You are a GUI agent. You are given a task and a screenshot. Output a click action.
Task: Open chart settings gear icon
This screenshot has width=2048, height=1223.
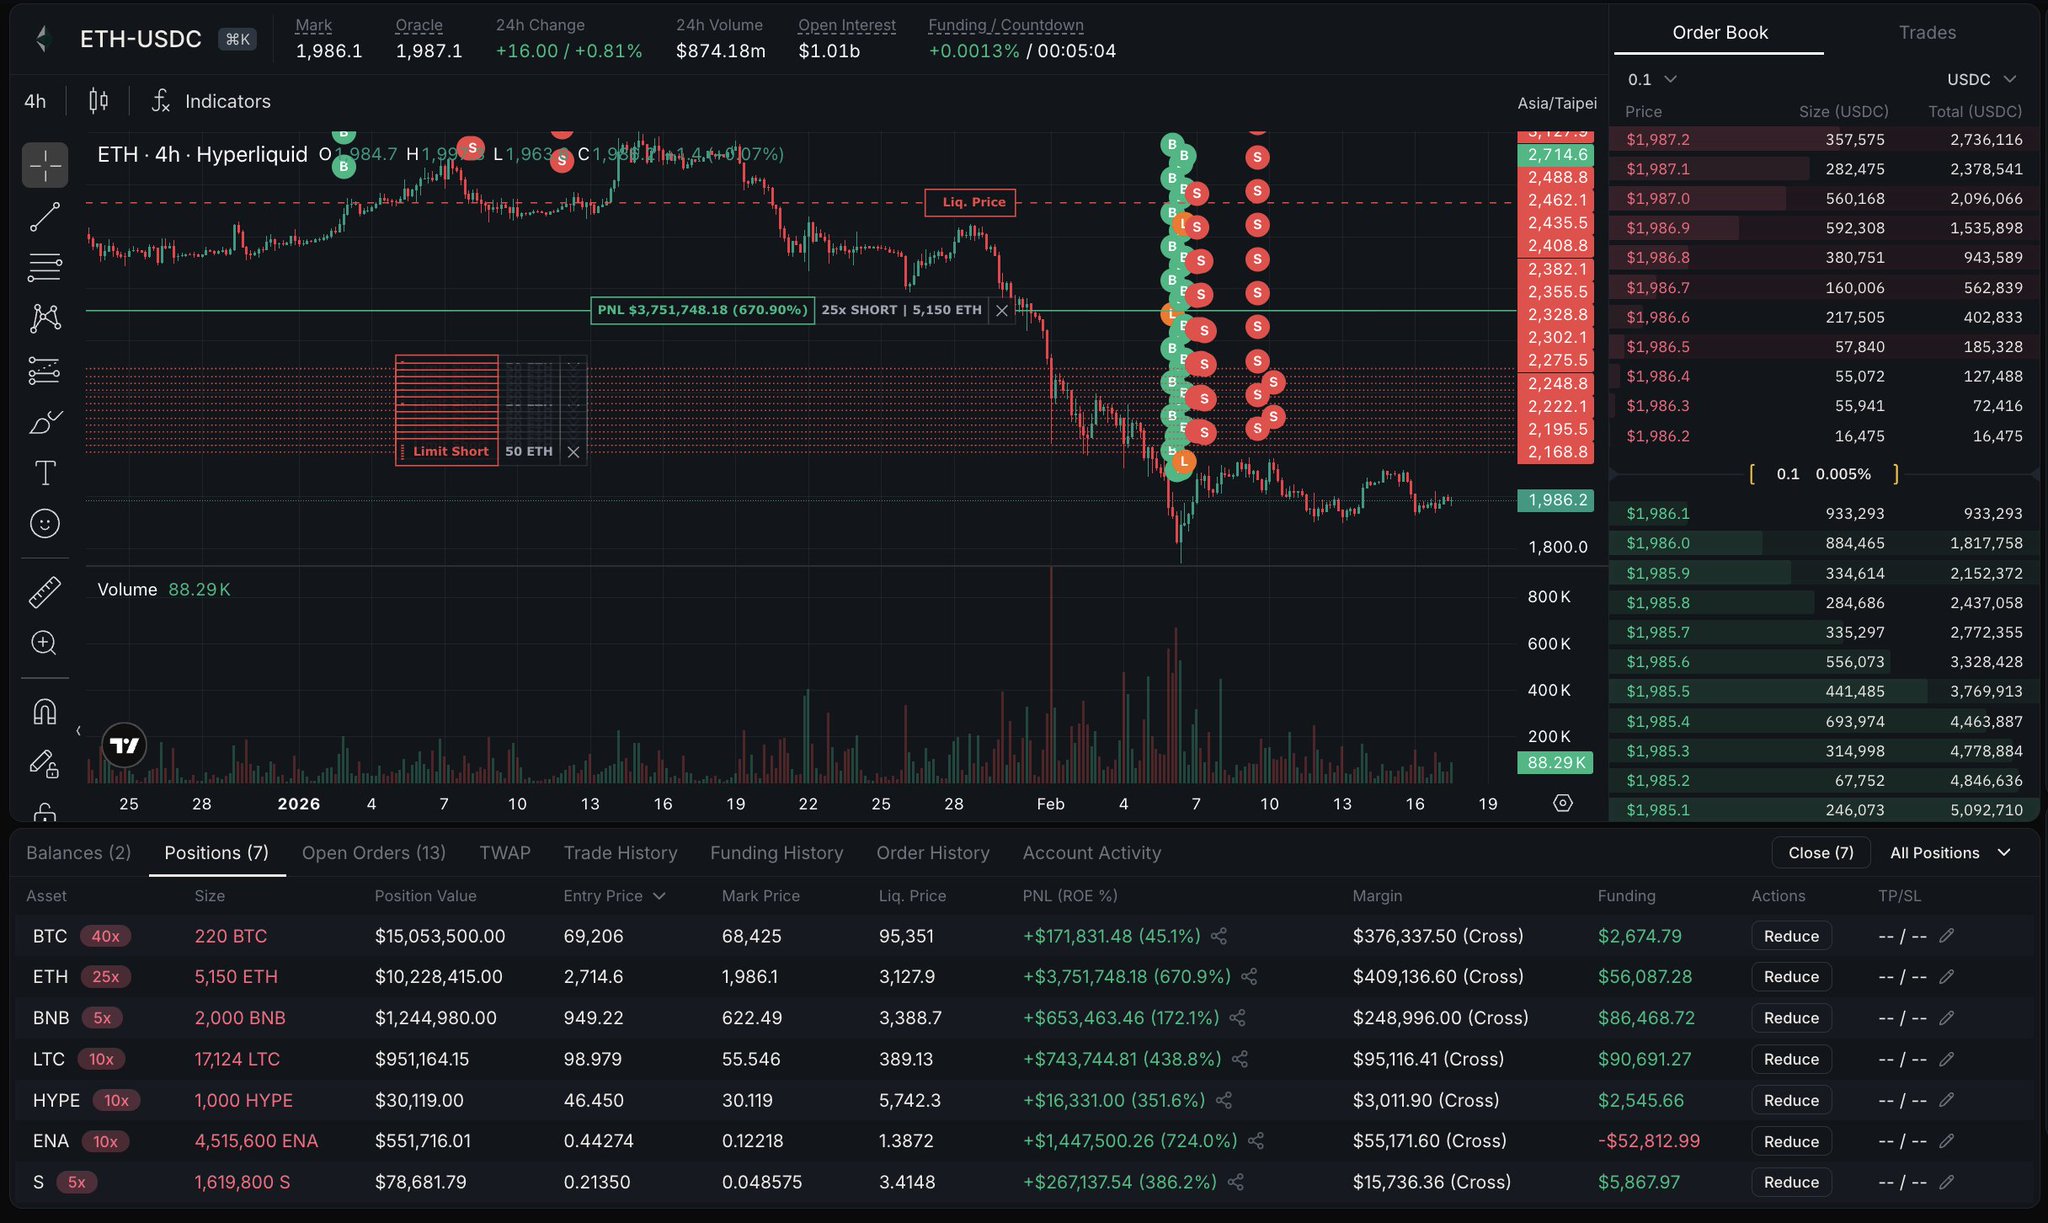click(1563, 803)
